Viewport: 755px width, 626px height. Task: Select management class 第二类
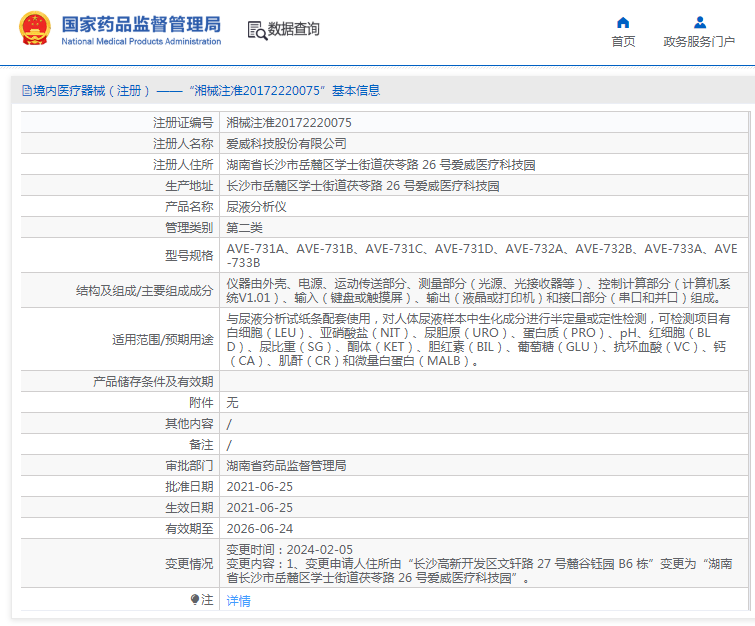click(x=244, y=228)
